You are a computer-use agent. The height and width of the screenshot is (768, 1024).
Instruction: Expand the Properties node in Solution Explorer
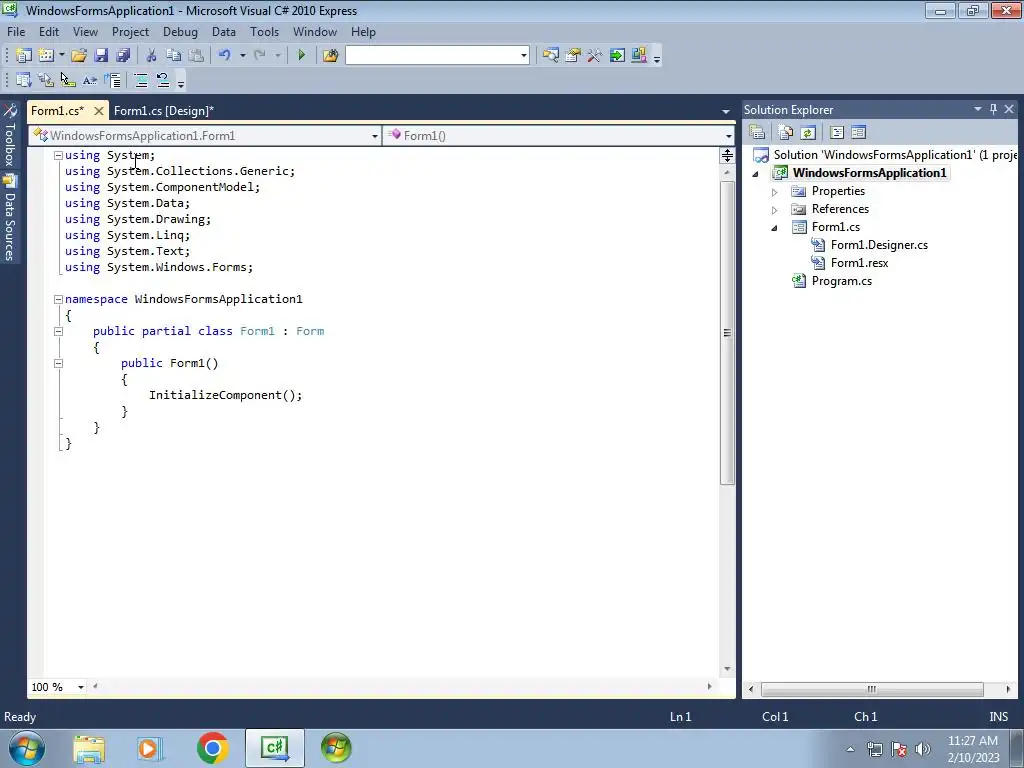[x=775, y=192]
